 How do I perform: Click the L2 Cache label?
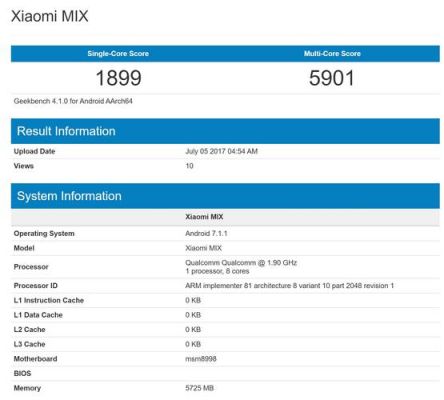(x=29, y=330)
